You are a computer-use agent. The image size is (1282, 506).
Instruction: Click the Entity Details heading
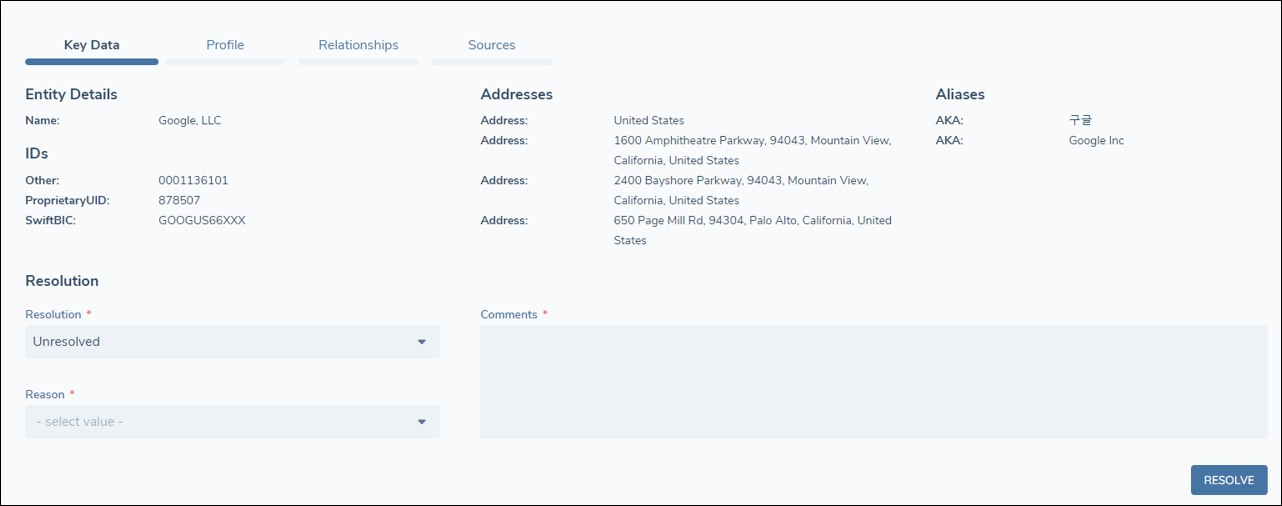(71, 95)
